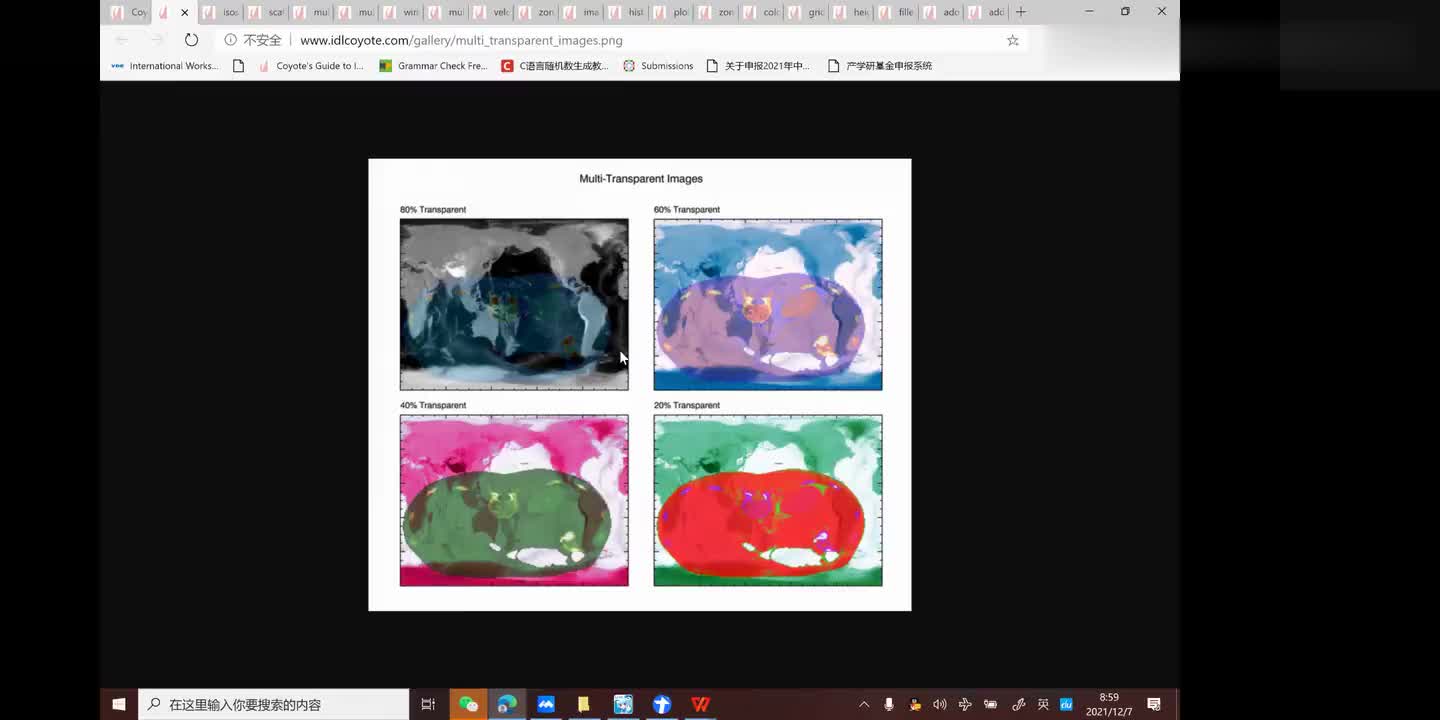Image resolution: width=1440 pixels, height=720 pixels.
Task: Click the pen/link tray icon
Action: (x=1018, y=704)
